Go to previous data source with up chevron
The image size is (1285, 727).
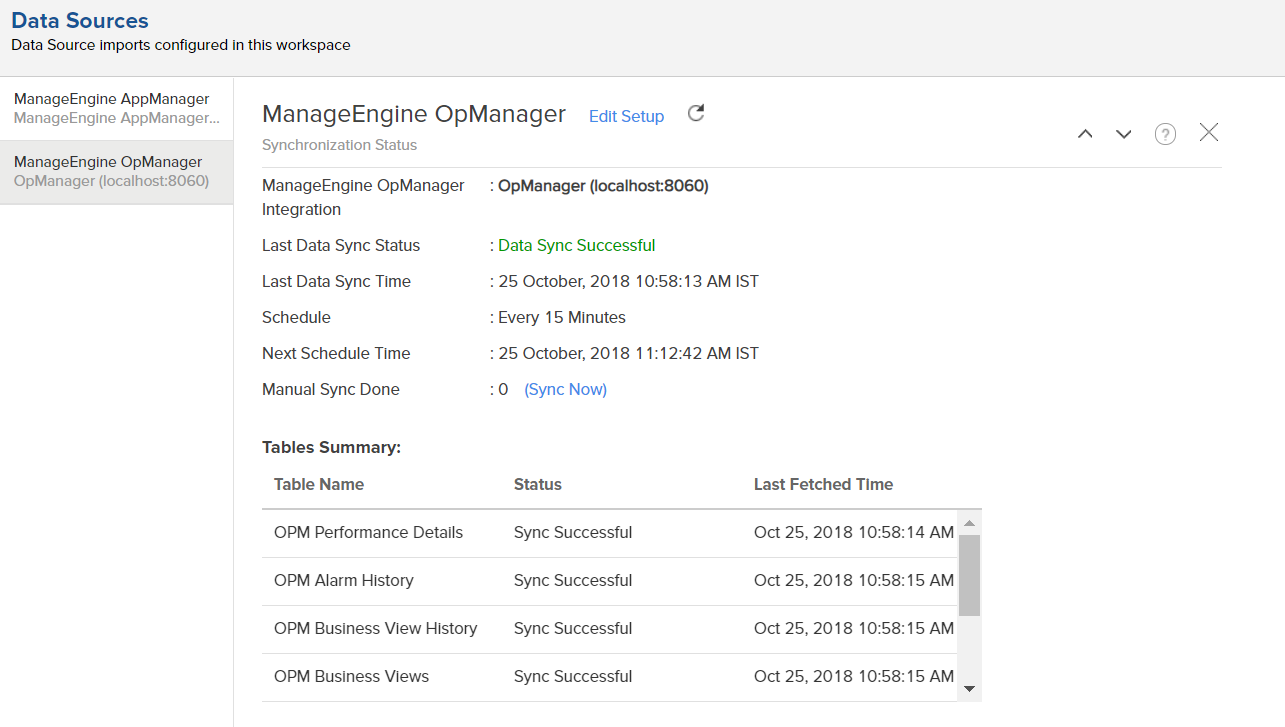pyautogui.click(x=1085, y=134)
